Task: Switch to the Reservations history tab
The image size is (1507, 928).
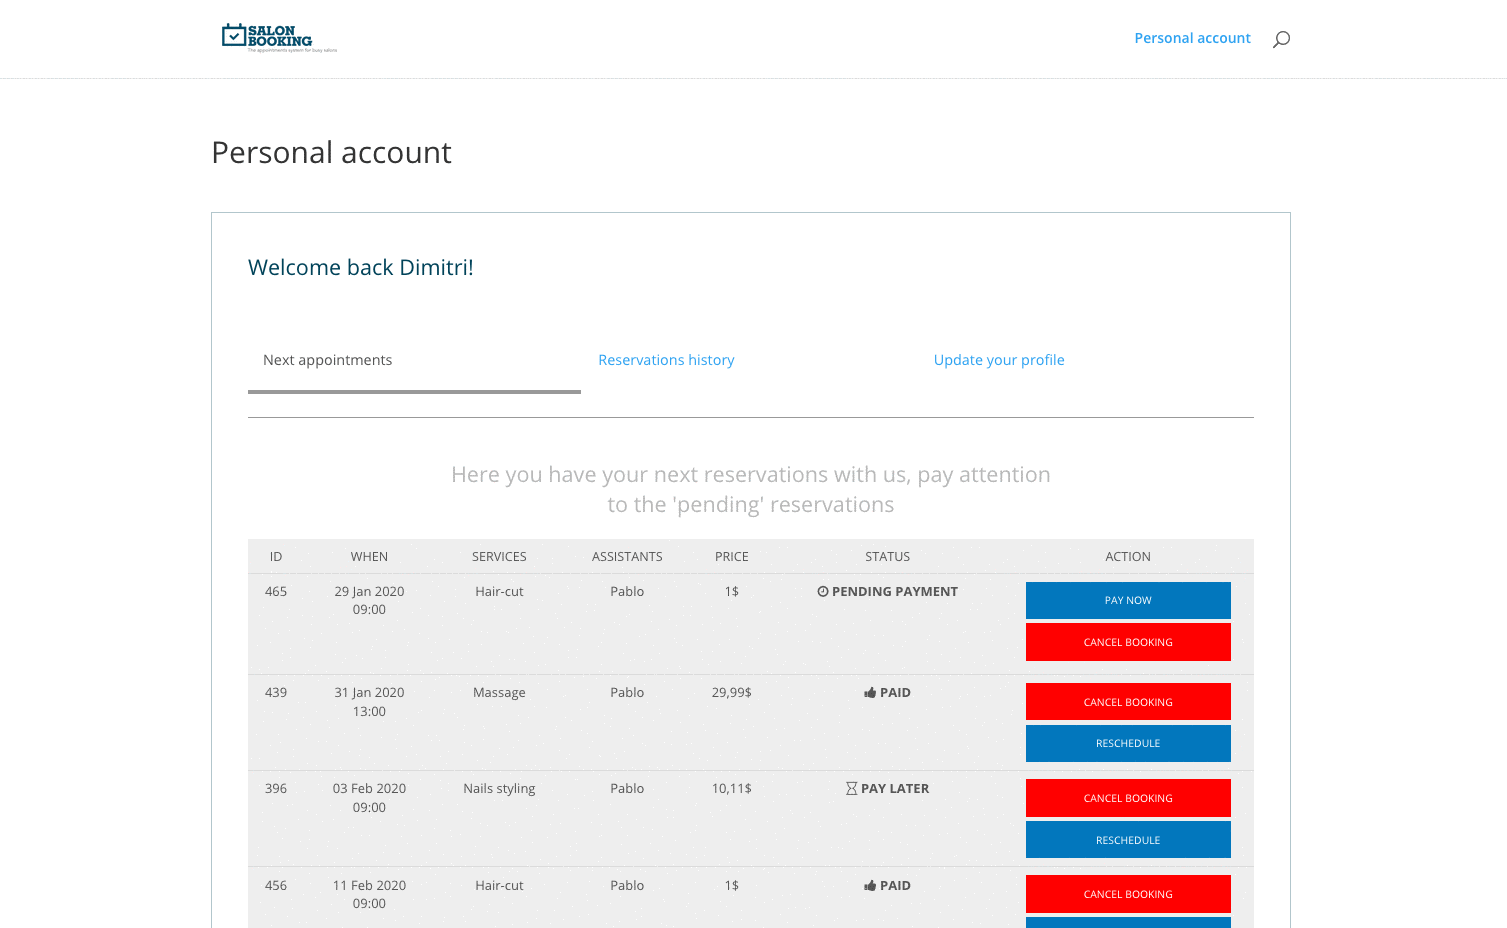Action: click(x=666, y=360)
